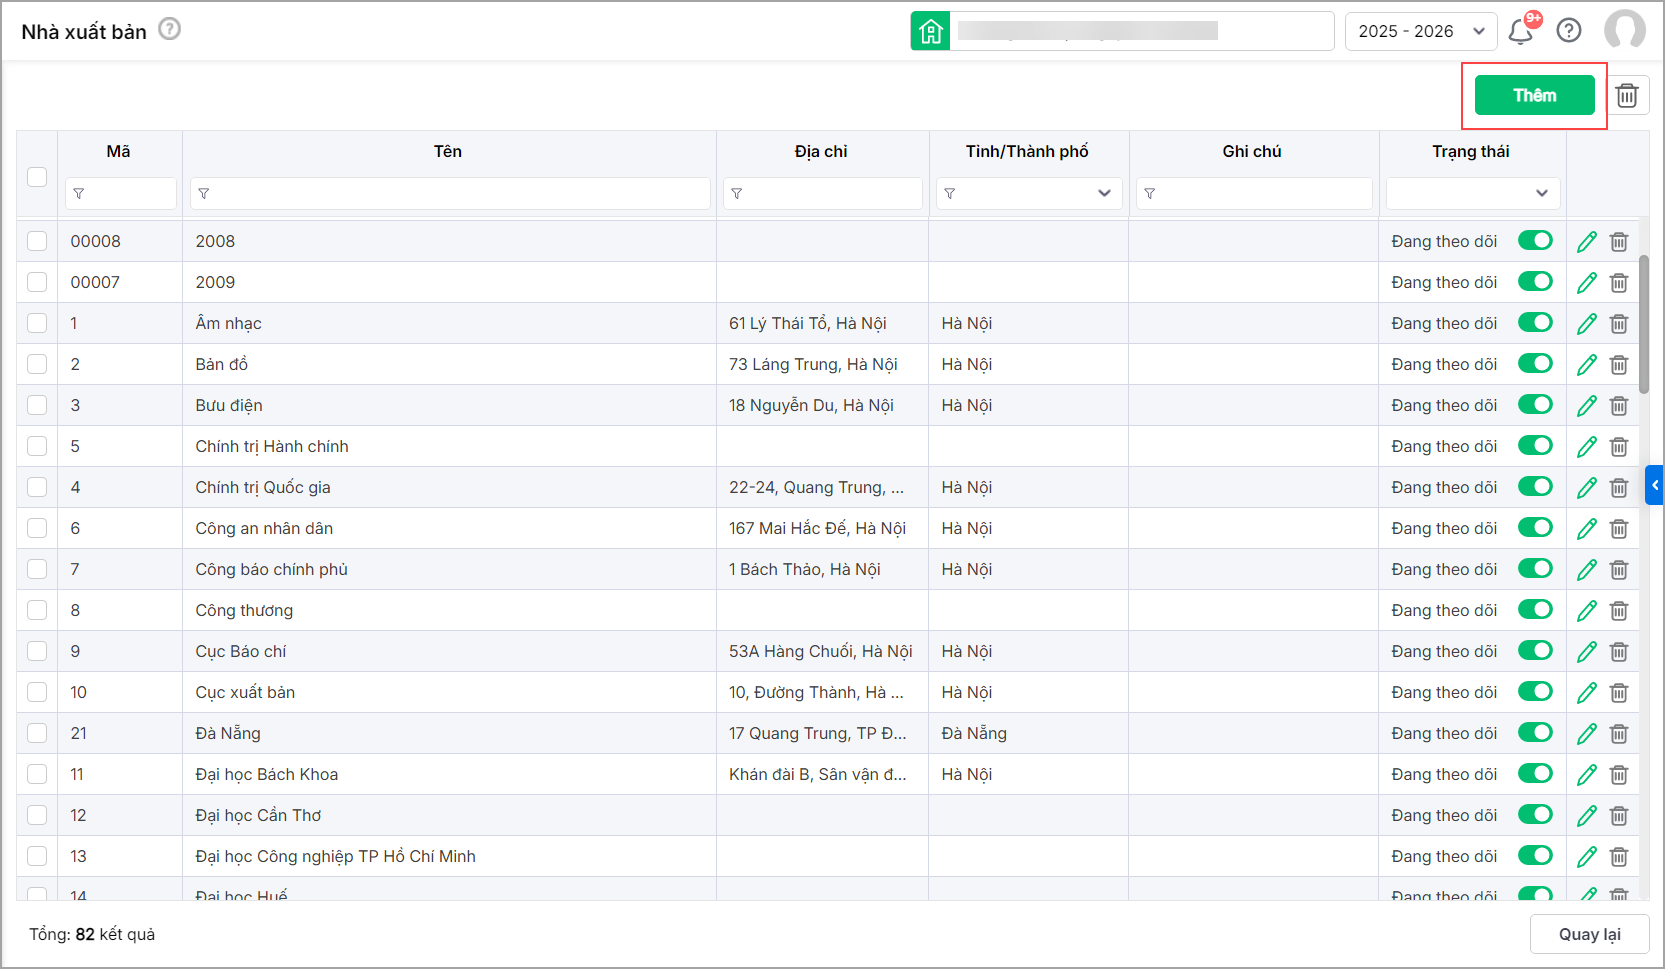Open the 2025 - 2026 year dropdown
1665x969 pixels.
[x=1420, y=31]
